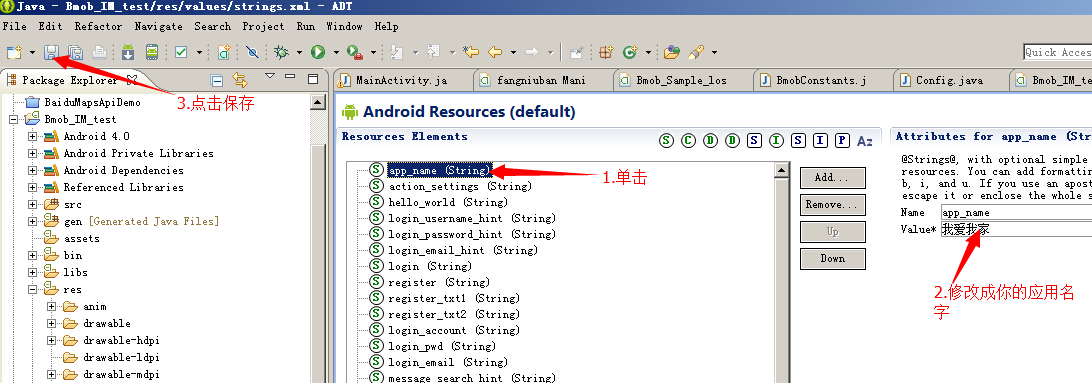Click Link with Editor in Package Explorer

point(240,80)
